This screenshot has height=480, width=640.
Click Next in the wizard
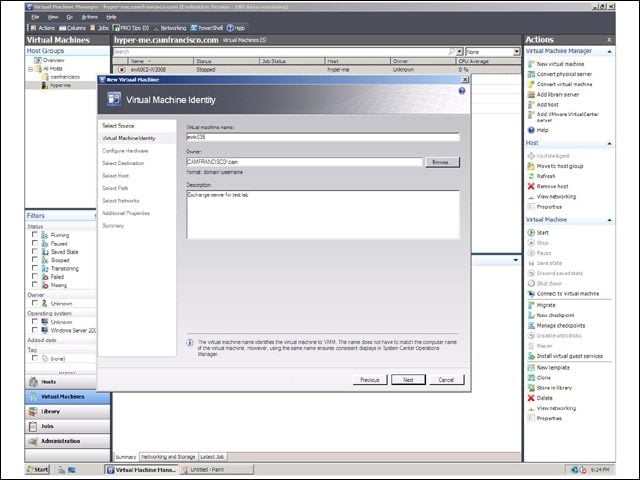click(x=408, y=380)
